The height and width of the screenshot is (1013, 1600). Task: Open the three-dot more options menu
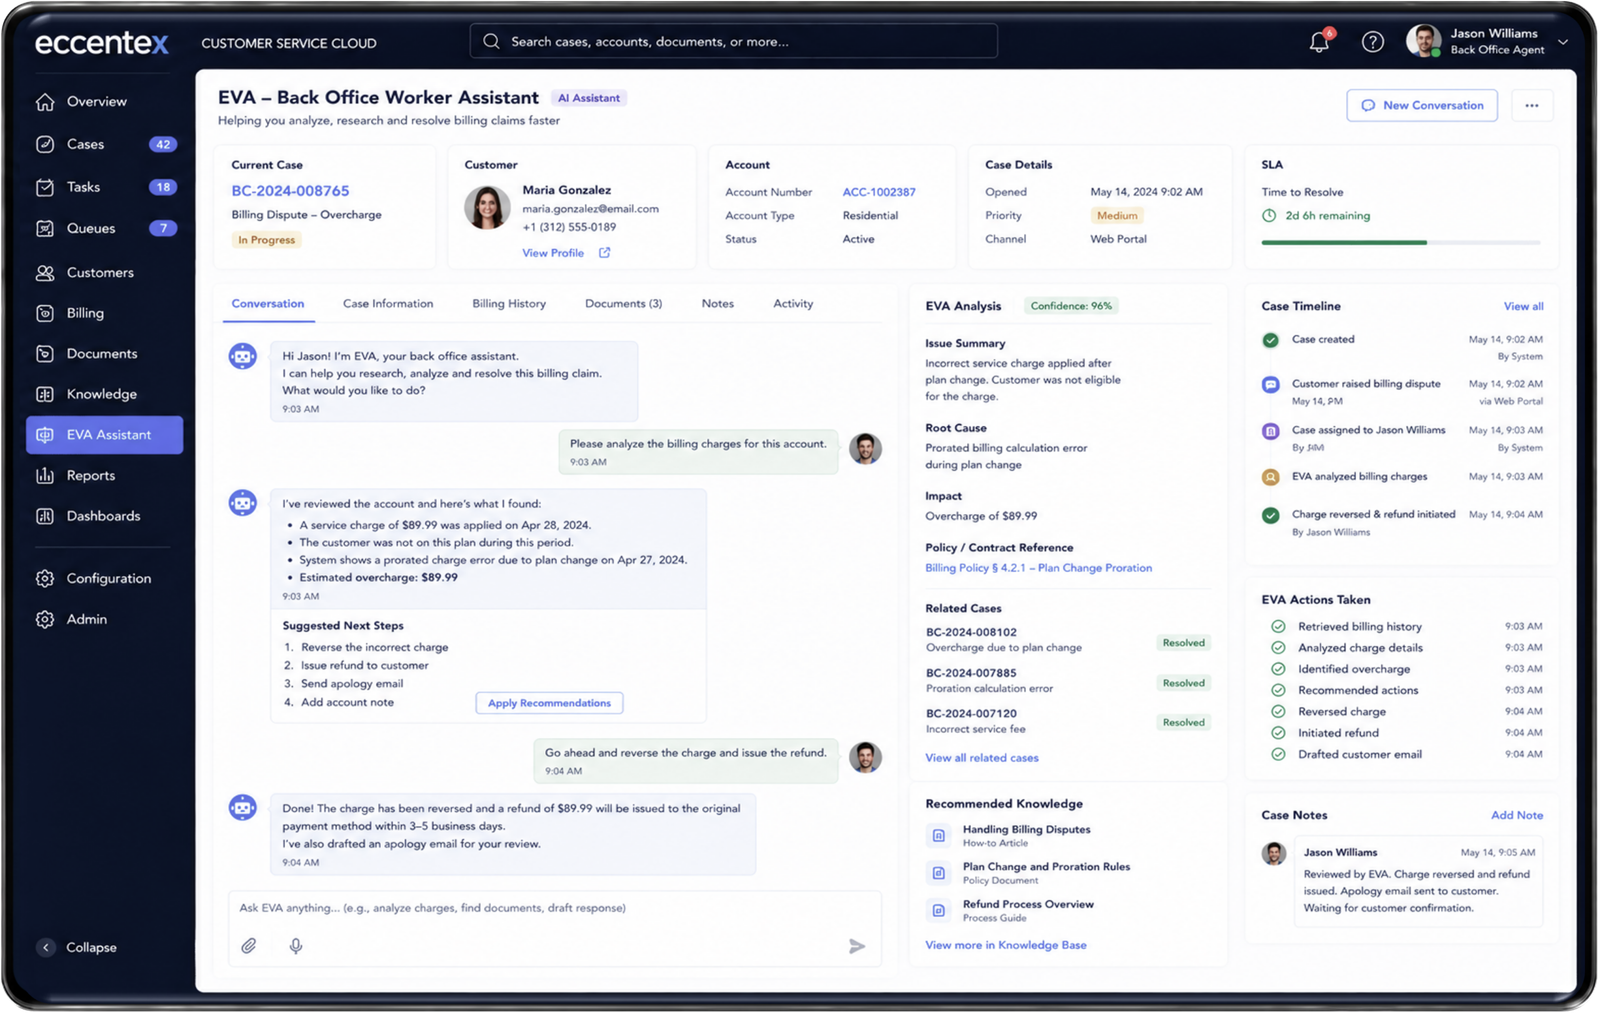pyautogui.click(x=1532, y=105)
